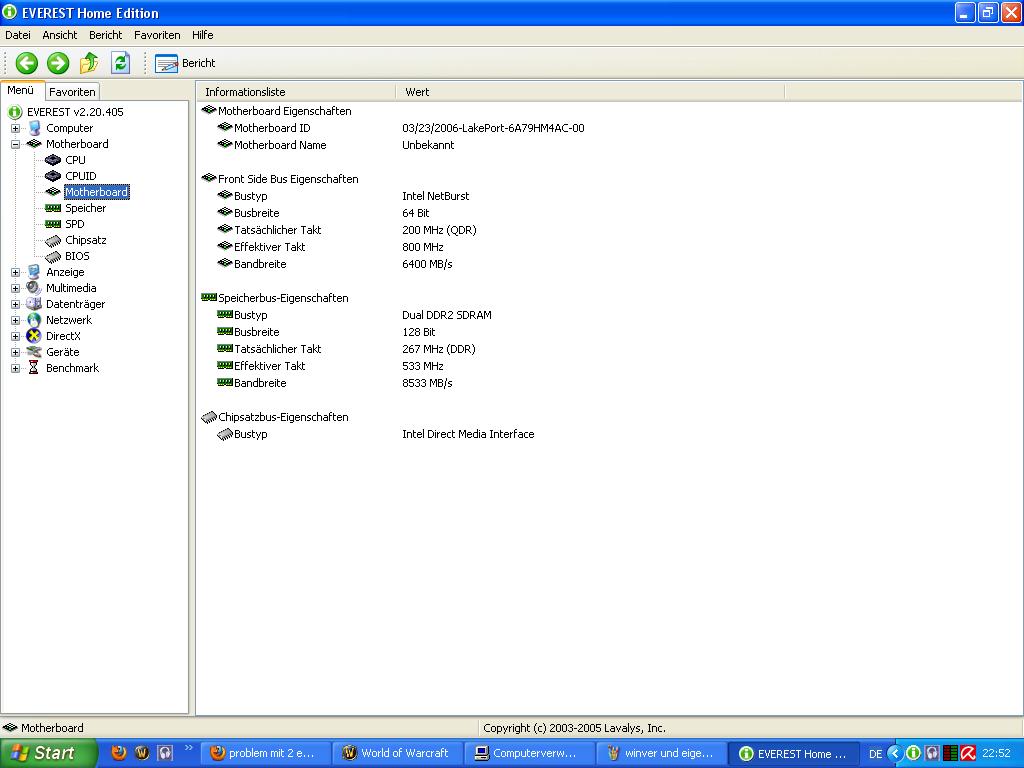Switch to 'winver und eige...' taskbar button

coord(661,753)
